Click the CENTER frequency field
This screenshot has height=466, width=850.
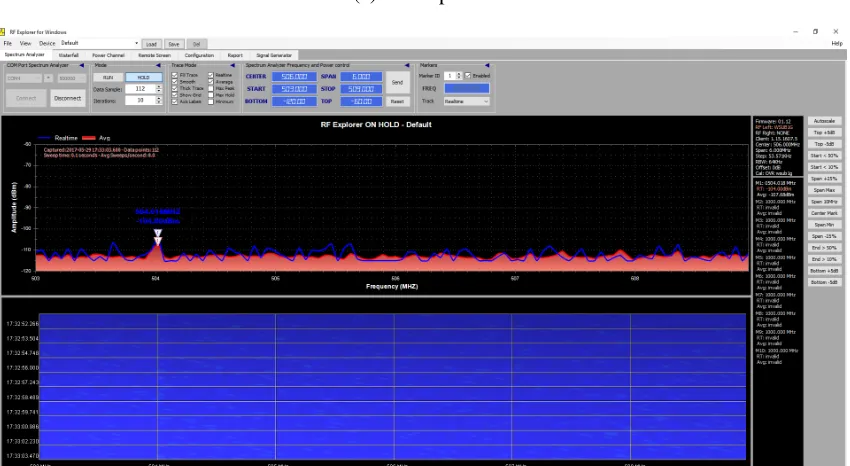tap(294, 76)
